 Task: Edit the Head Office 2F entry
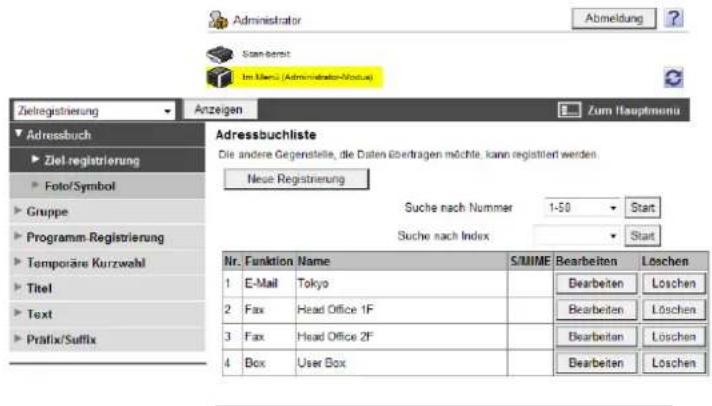[x=596, y=337]
